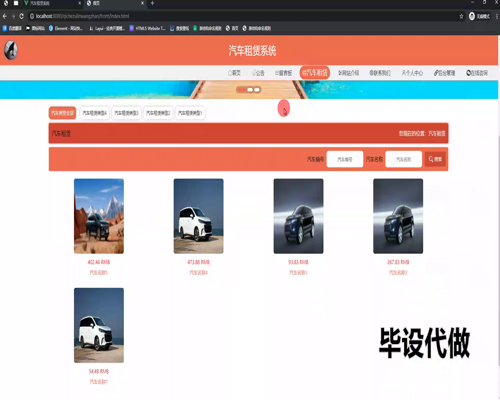Open 联系我们 in the navigation bar

point(380,73)
